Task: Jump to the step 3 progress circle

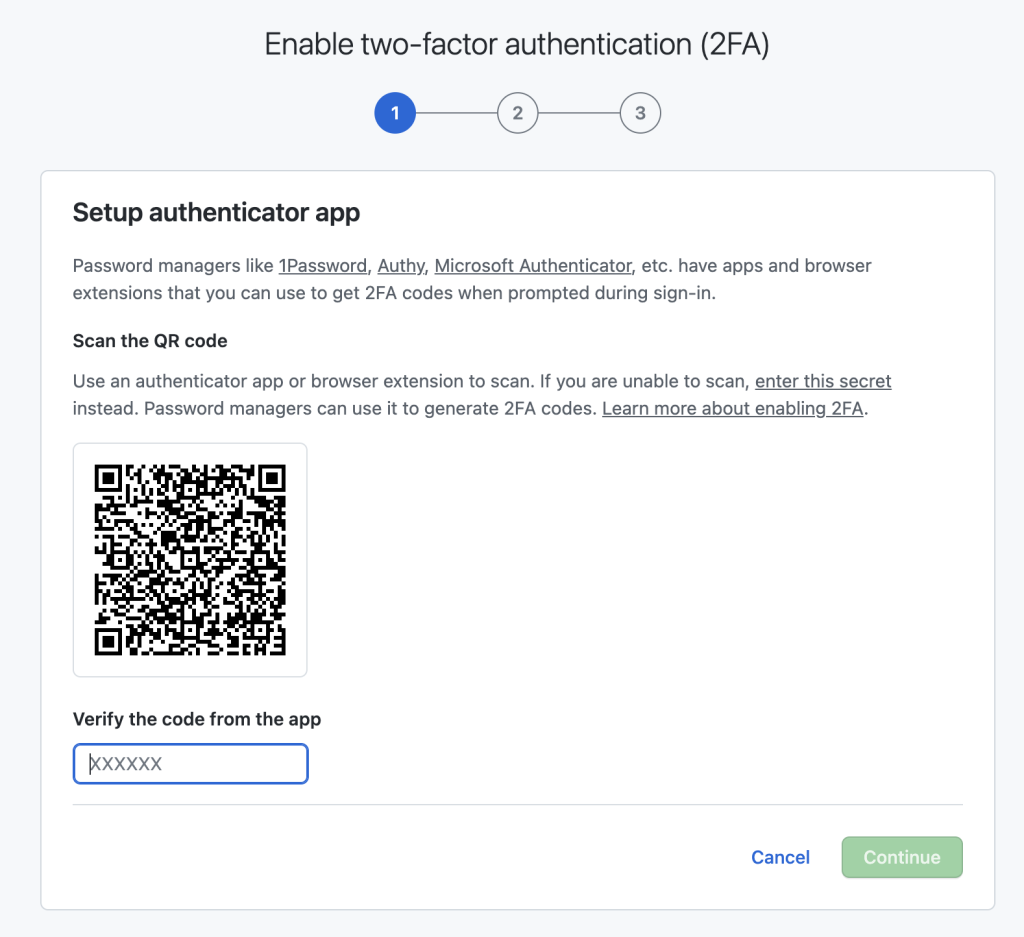Action: tap(640, 113)
